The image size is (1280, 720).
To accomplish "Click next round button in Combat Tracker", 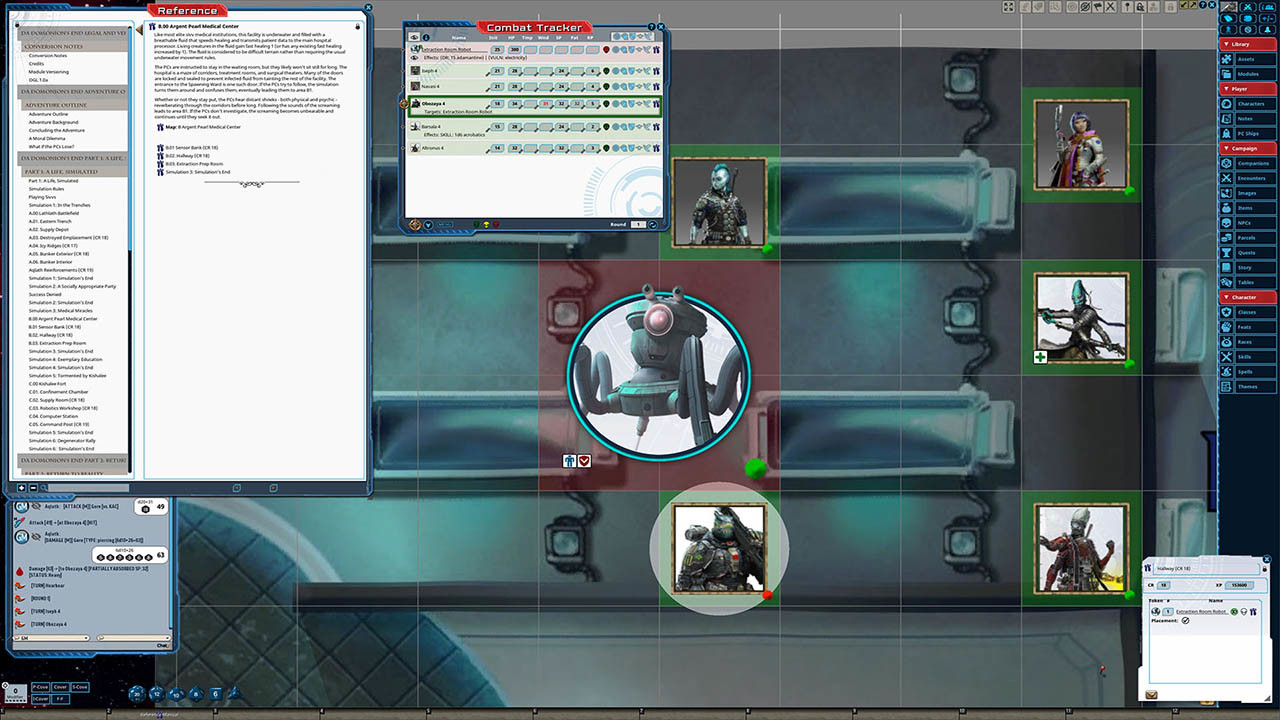I will [x=653, y=225].
